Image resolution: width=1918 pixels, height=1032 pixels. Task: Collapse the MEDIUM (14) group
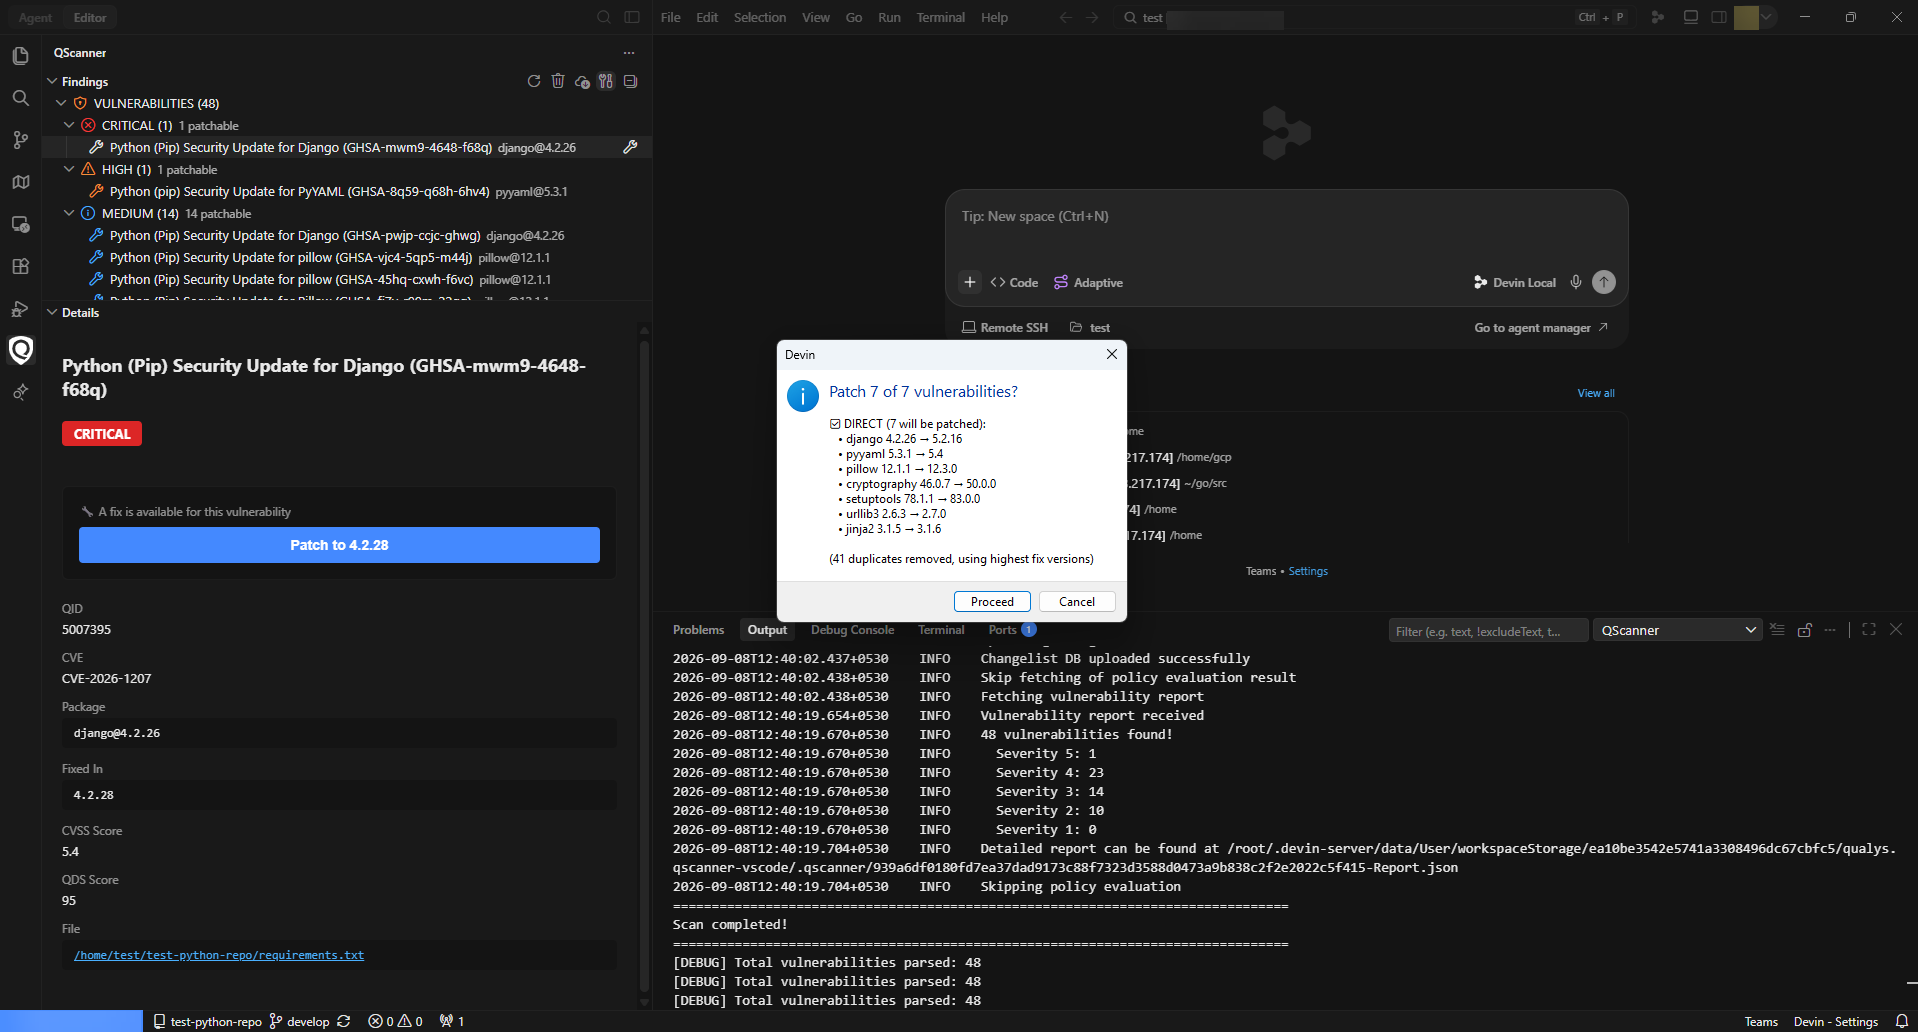[x=69, y=213]
